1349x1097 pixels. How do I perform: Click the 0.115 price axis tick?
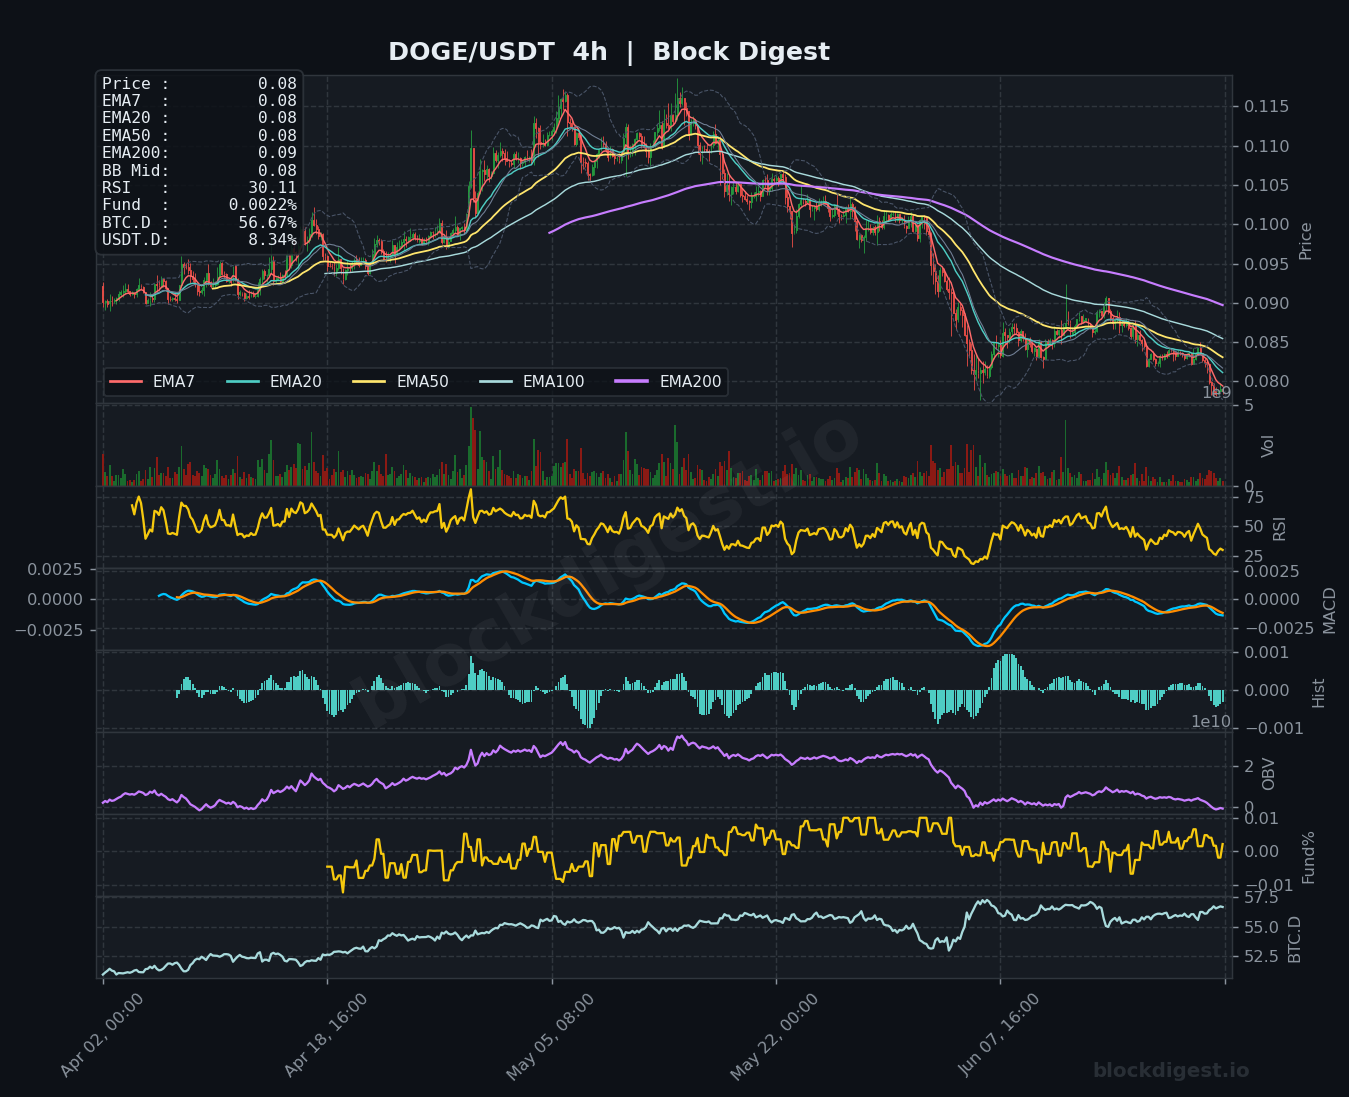[x=1265, y=107]
